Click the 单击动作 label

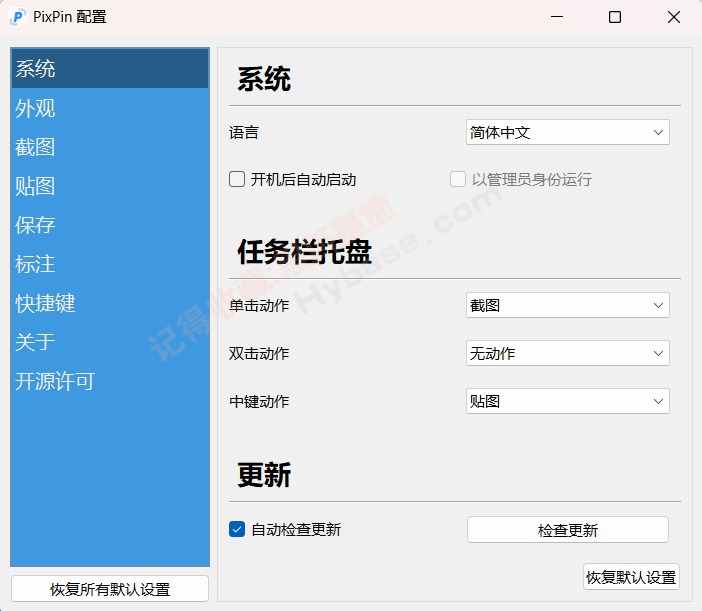[259, 306]
